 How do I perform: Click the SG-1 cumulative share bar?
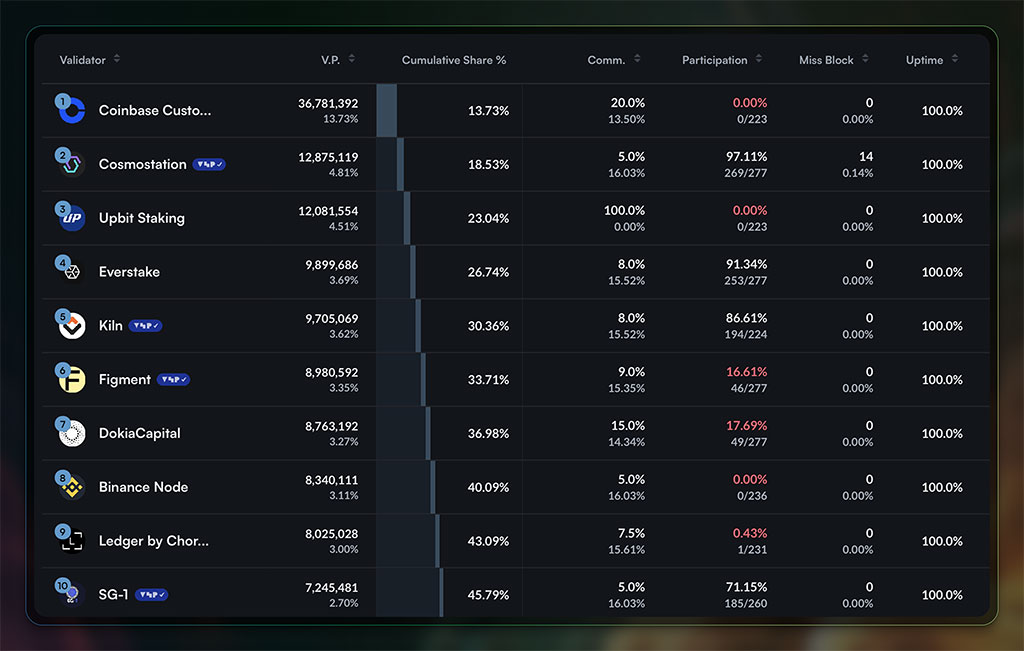click(x=441, y=593)
